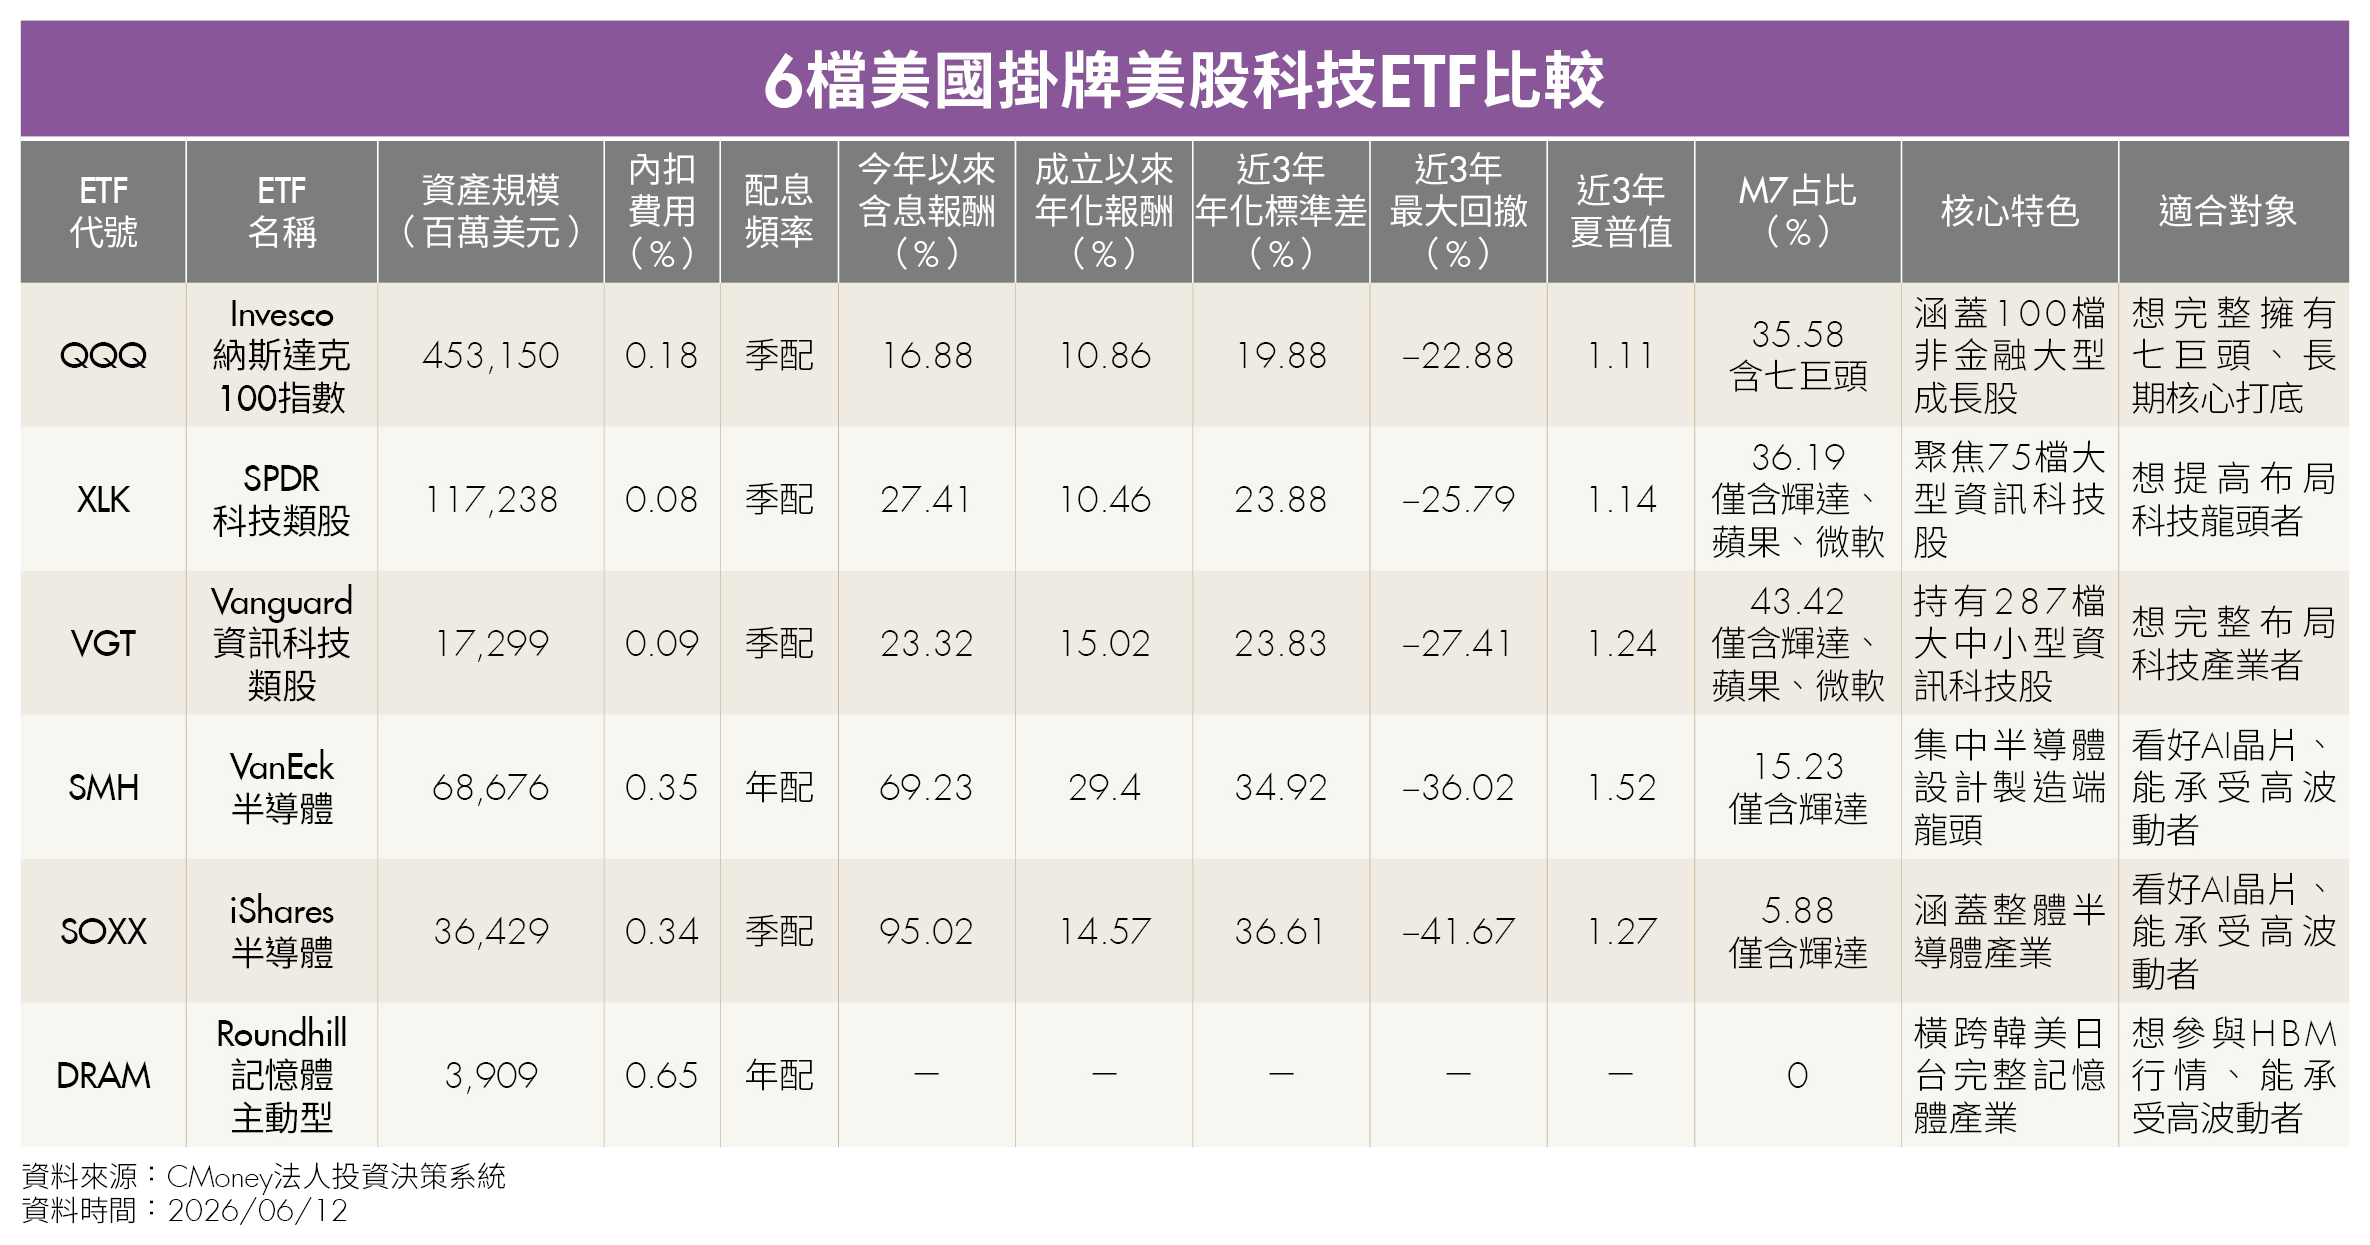
Task: Click the max drawdown value –36.02
Action: coord(1458,787)
